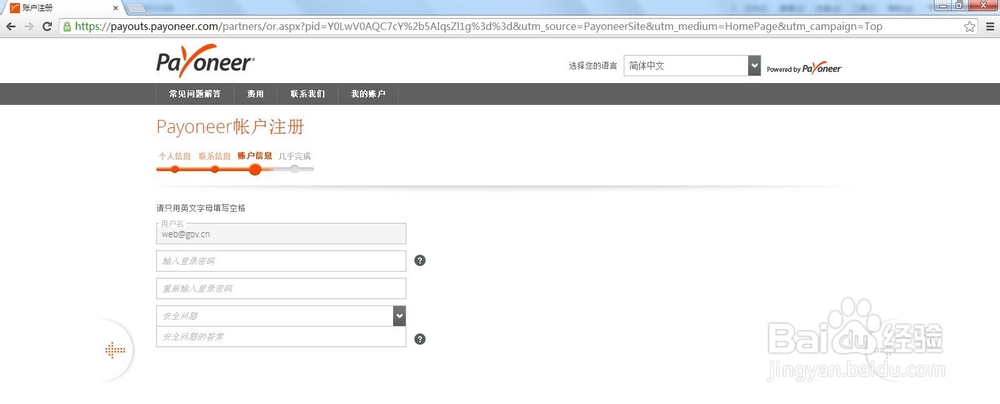Click the secure padlock icon in address bar

pos(67,26)
